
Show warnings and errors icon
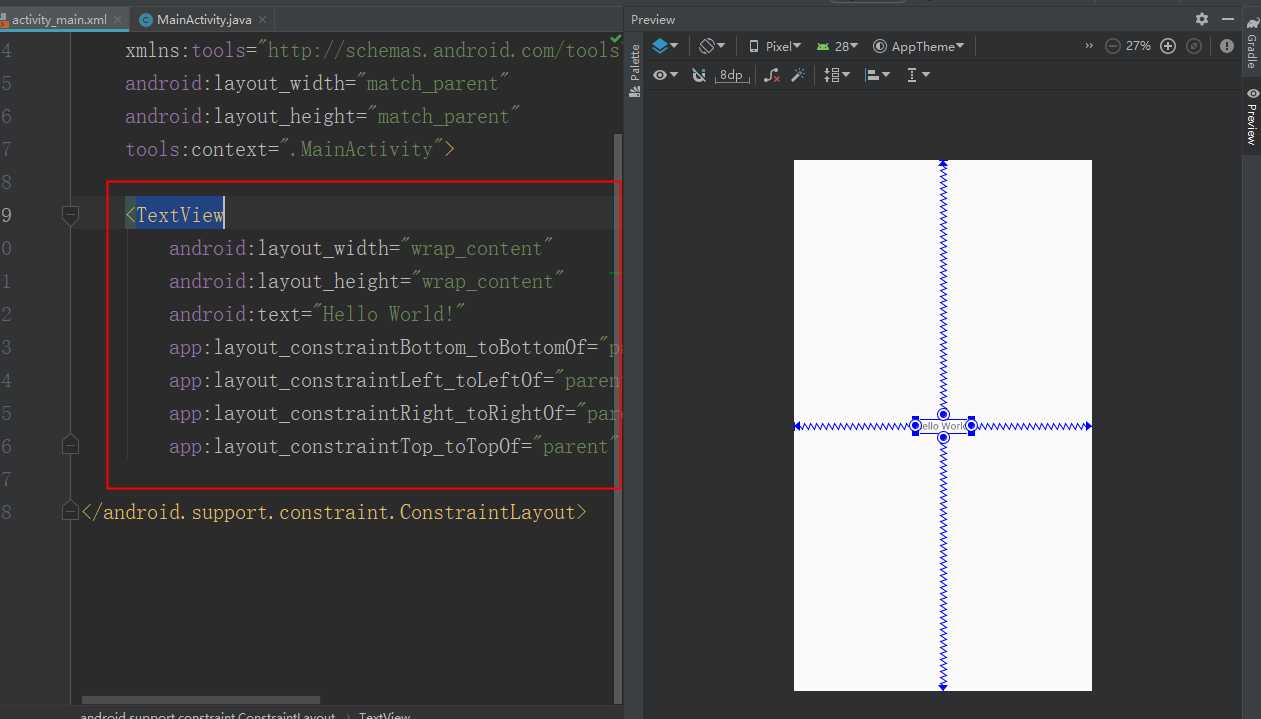(x=1227, y=46)
